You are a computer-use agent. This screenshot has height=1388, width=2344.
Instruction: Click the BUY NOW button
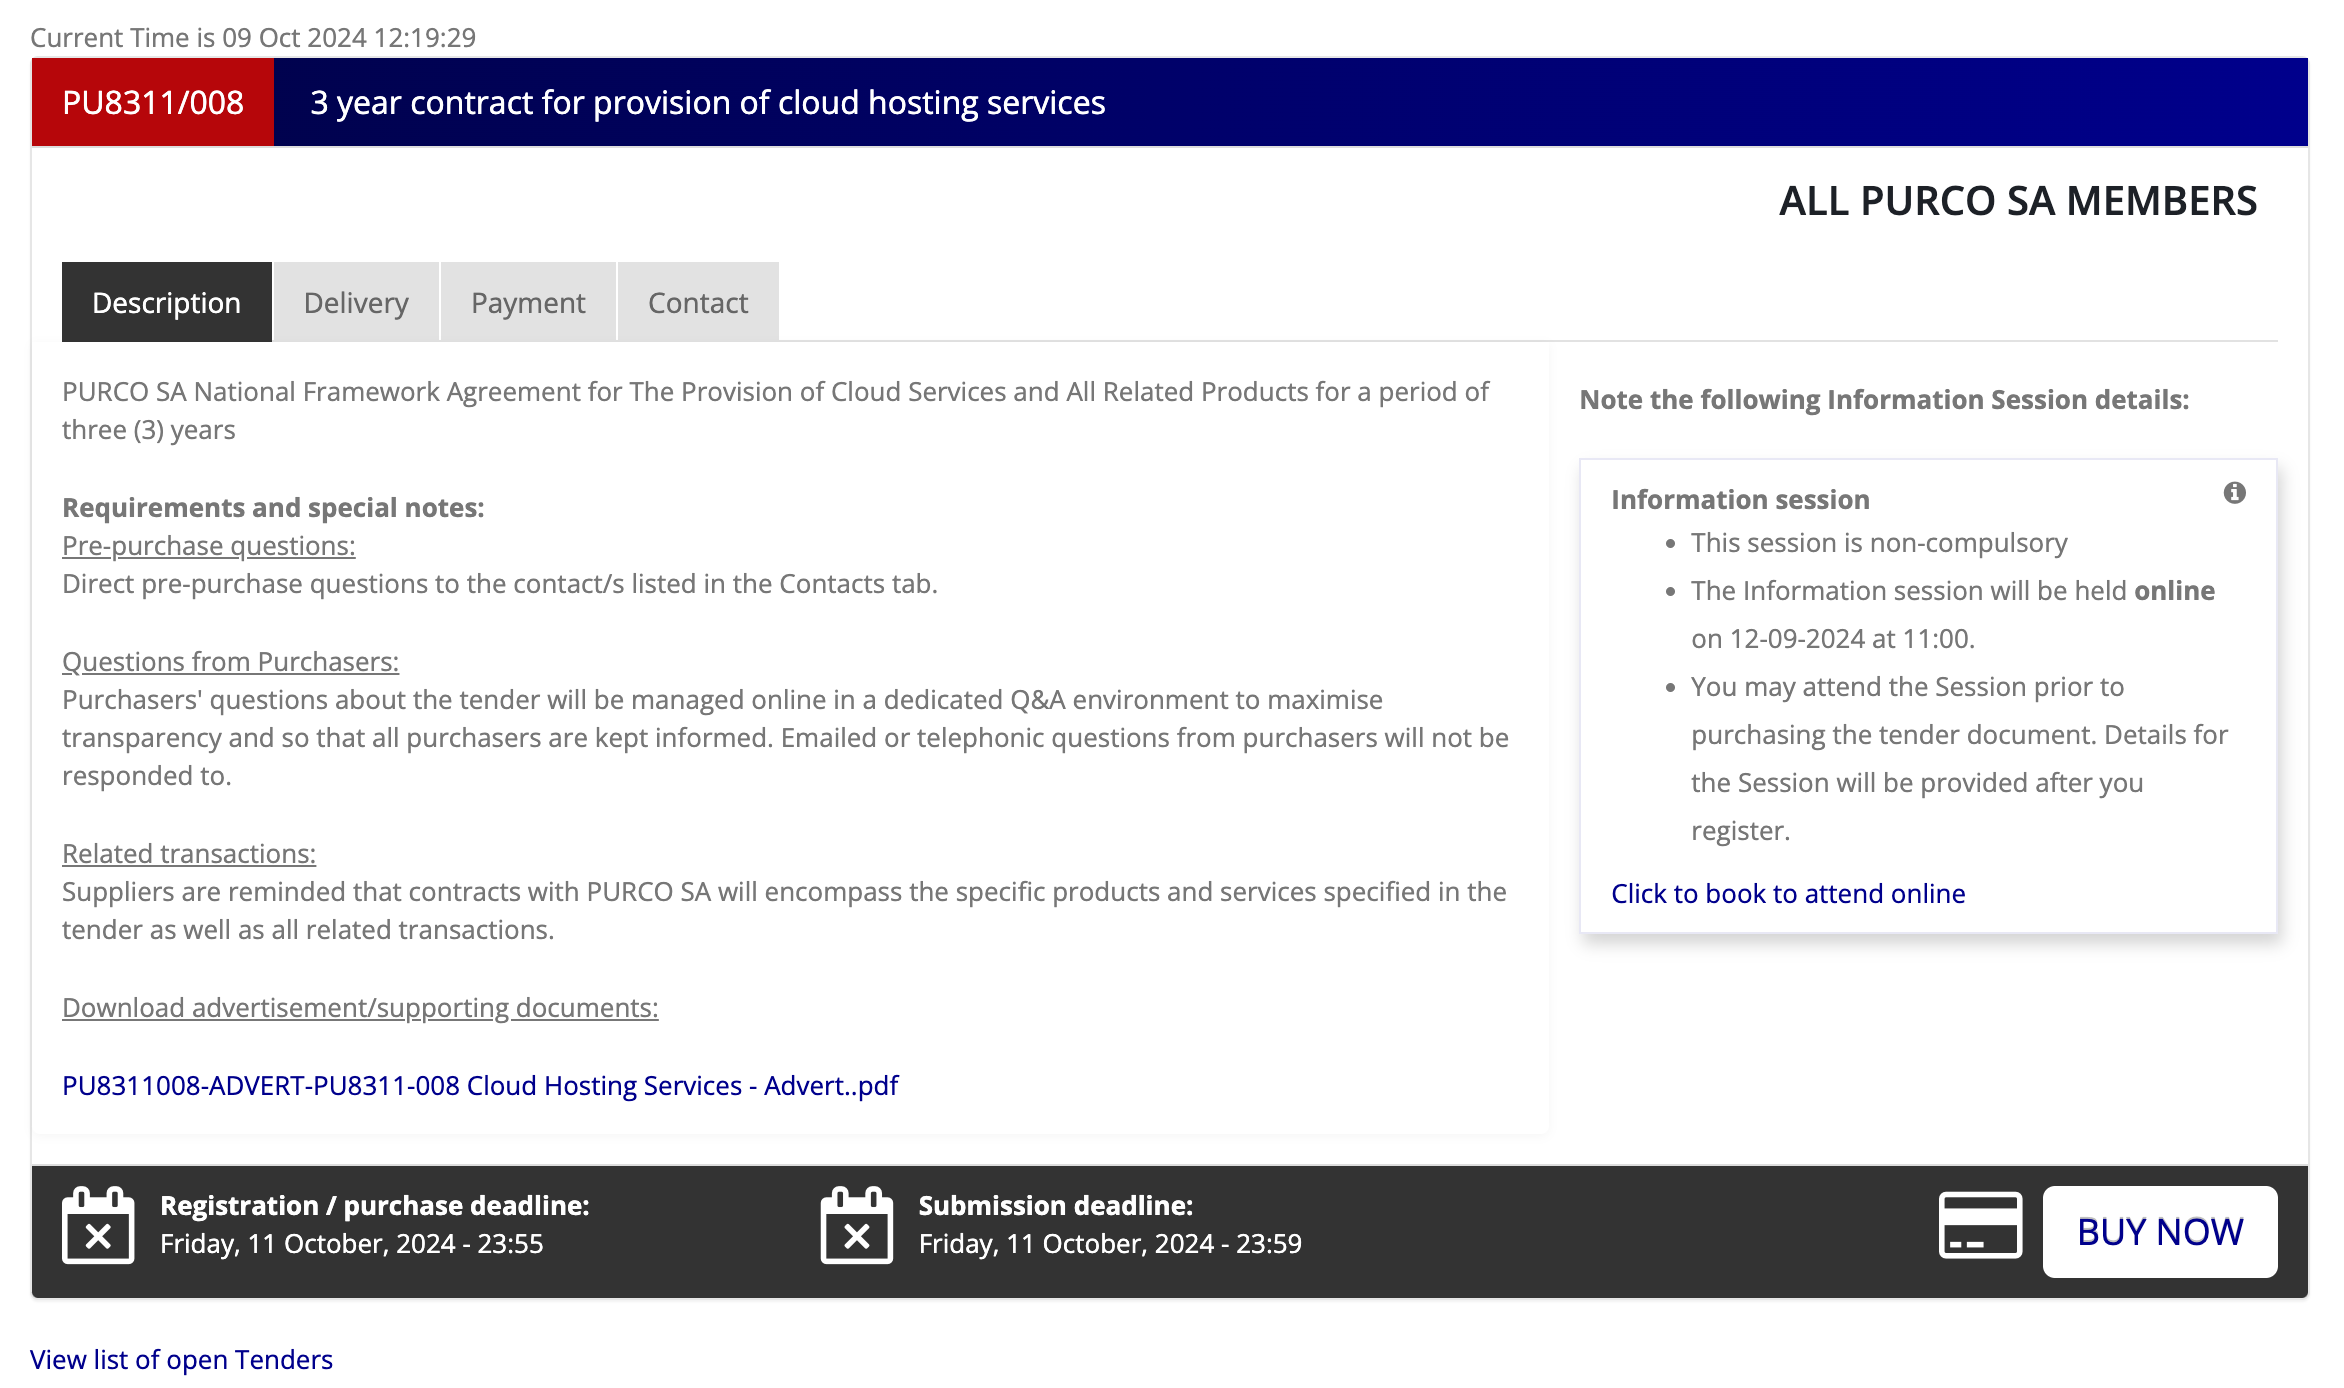click(2160, 1231)
